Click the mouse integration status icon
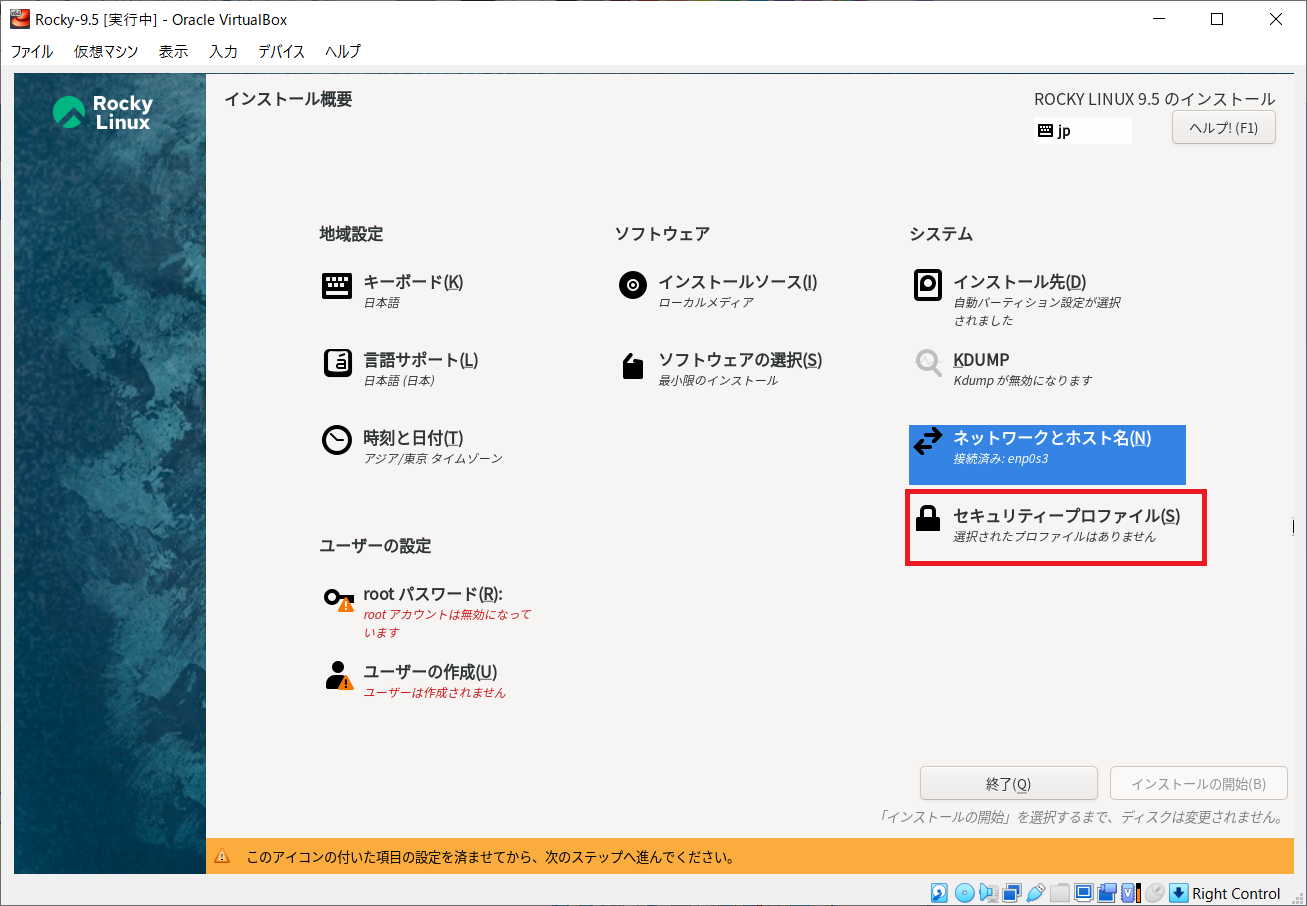This screenshot has height=906, width=1307. pyautogui.click(x=1154, y=893)
